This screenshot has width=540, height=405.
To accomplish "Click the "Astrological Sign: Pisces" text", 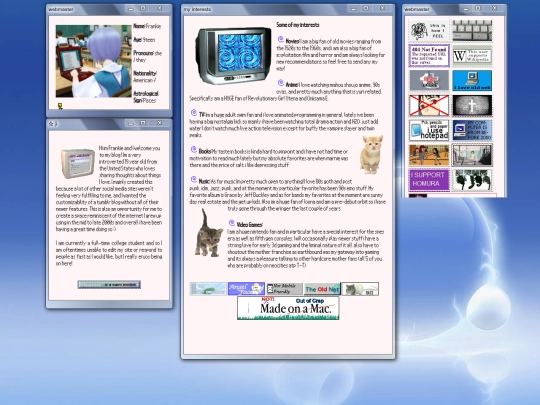I will tap(146, 97).
